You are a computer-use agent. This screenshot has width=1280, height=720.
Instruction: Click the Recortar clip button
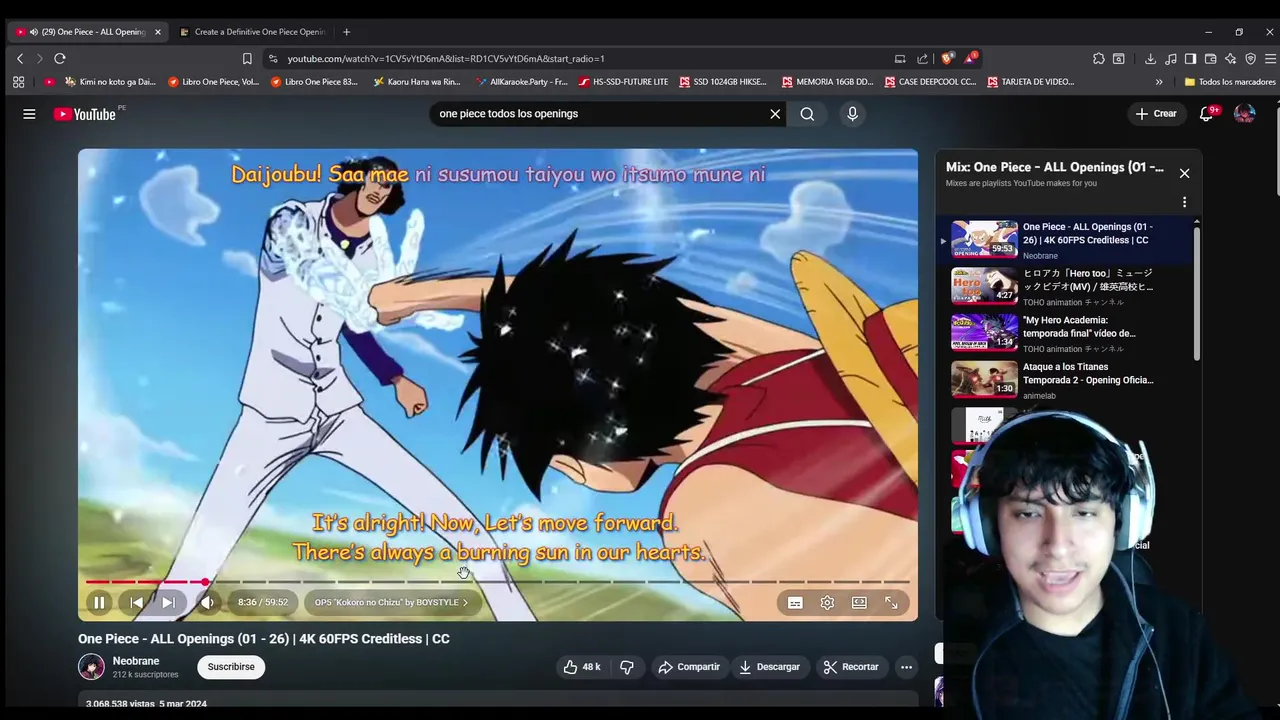click(851, 667)
